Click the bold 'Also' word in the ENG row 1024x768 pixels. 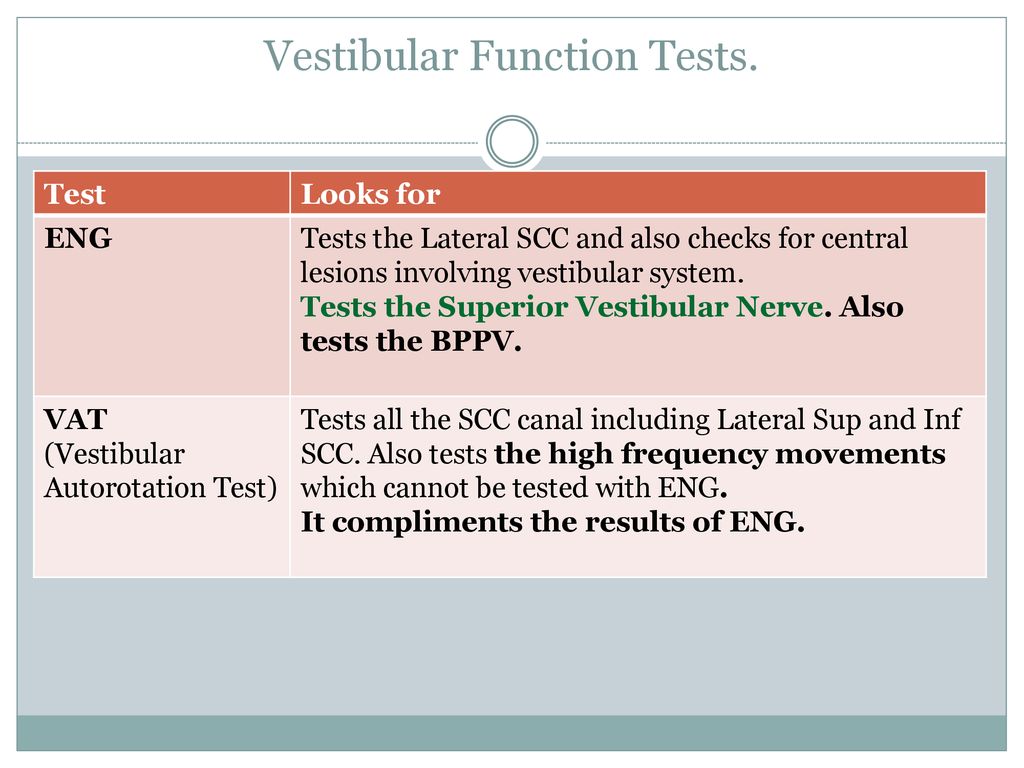pyautogui.click(x=871, y=307)
